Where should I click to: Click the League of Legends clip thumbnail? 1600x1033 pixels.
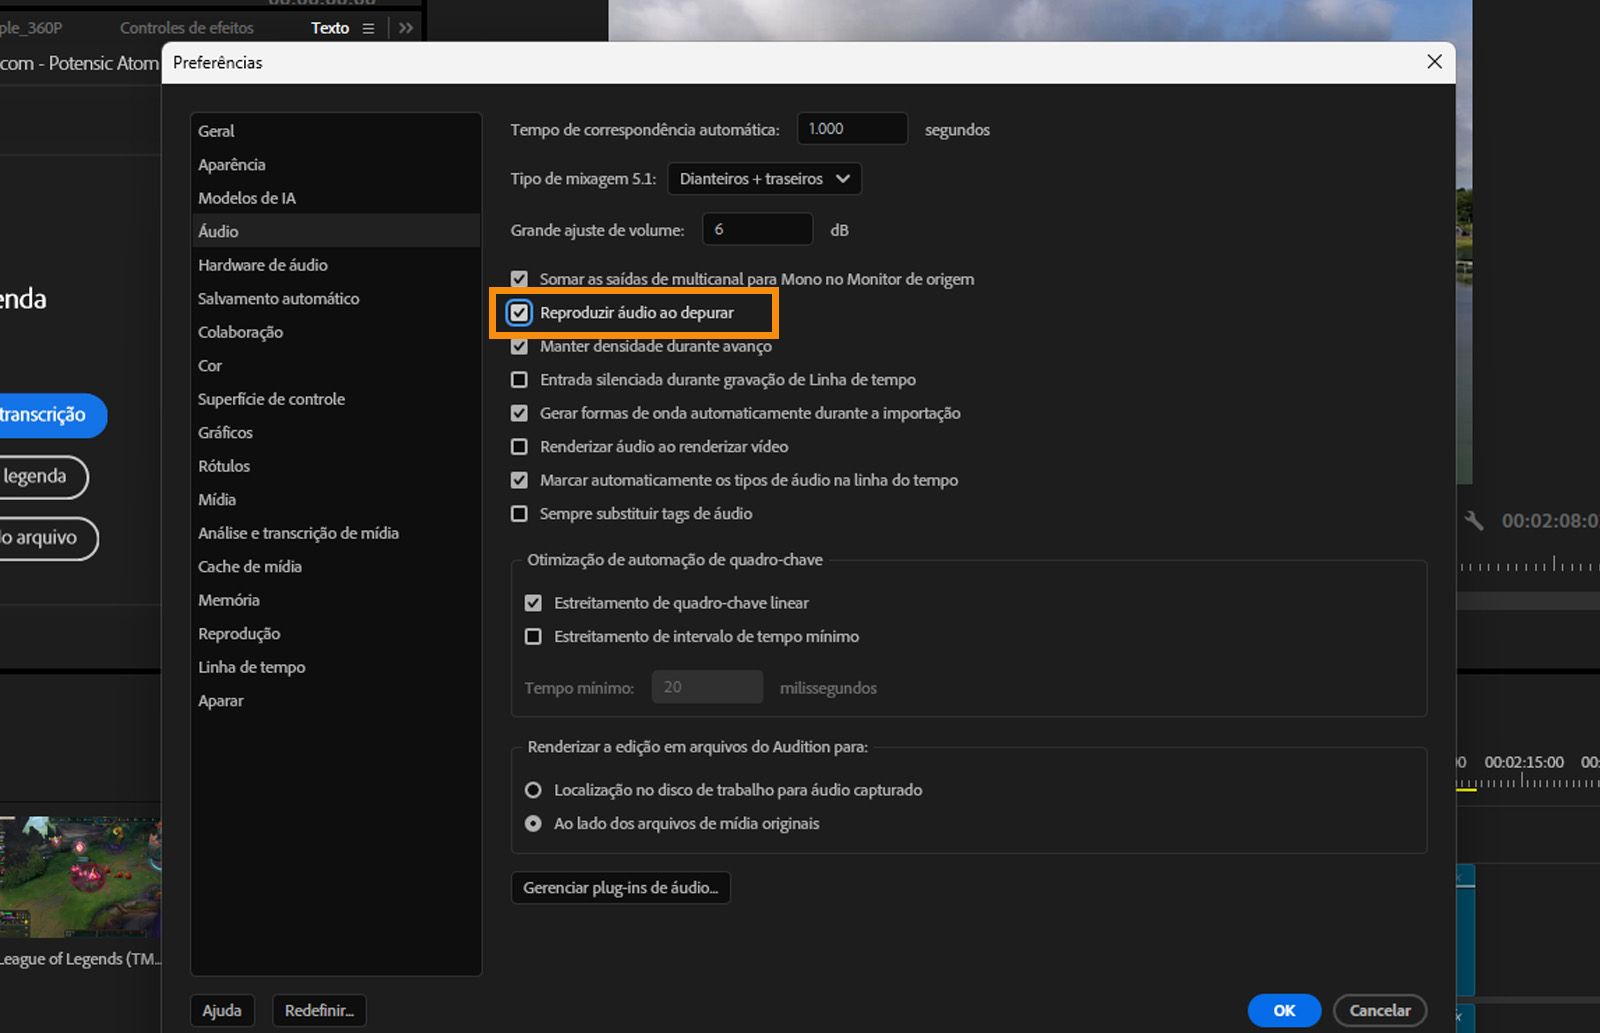(82, 877)
